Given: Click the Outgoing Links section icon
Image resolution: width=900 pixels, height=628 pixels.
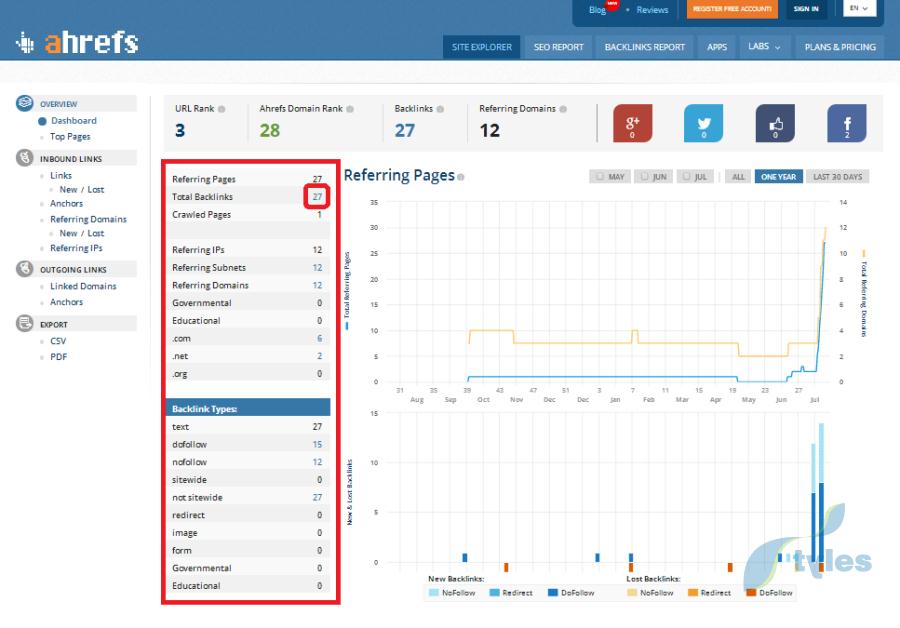Looking at the screenshot, I should pyautogui.click(x=25, y=269).
